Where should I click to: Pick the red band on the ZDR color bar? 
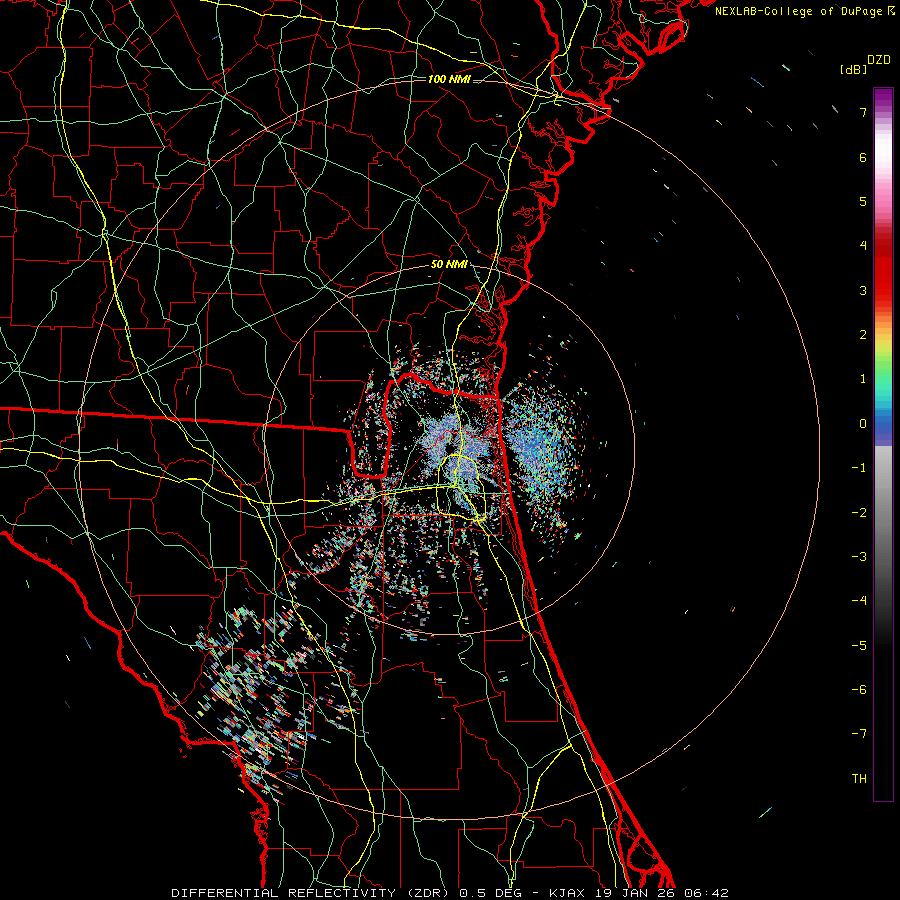883,276
